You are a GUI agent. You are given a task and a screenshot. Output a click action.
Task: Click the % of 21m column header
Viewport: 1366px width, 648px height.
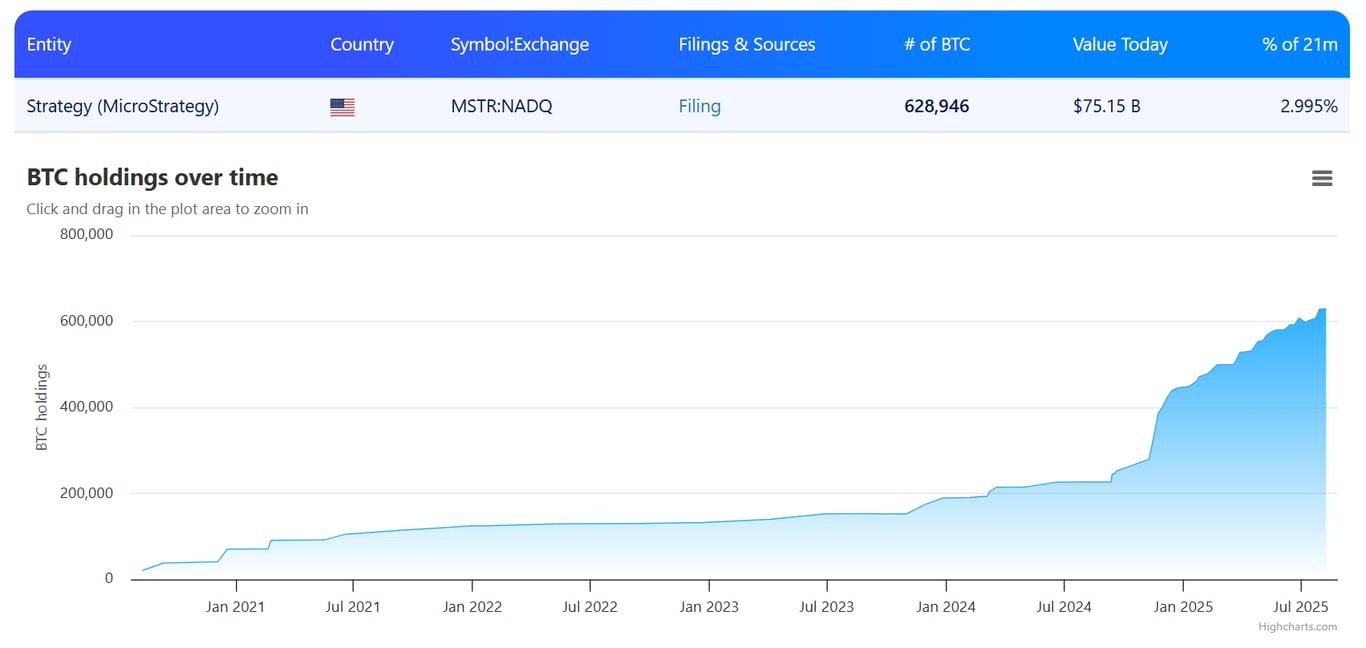tap(1299, 44)
